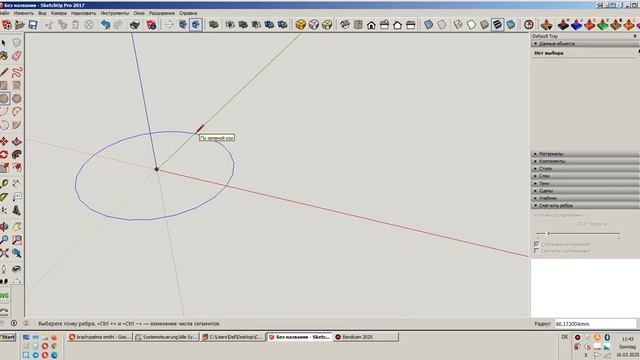Enable the X-Ray face style icon
The width and height of the screenshot is (640, 360).
[429, 25]
